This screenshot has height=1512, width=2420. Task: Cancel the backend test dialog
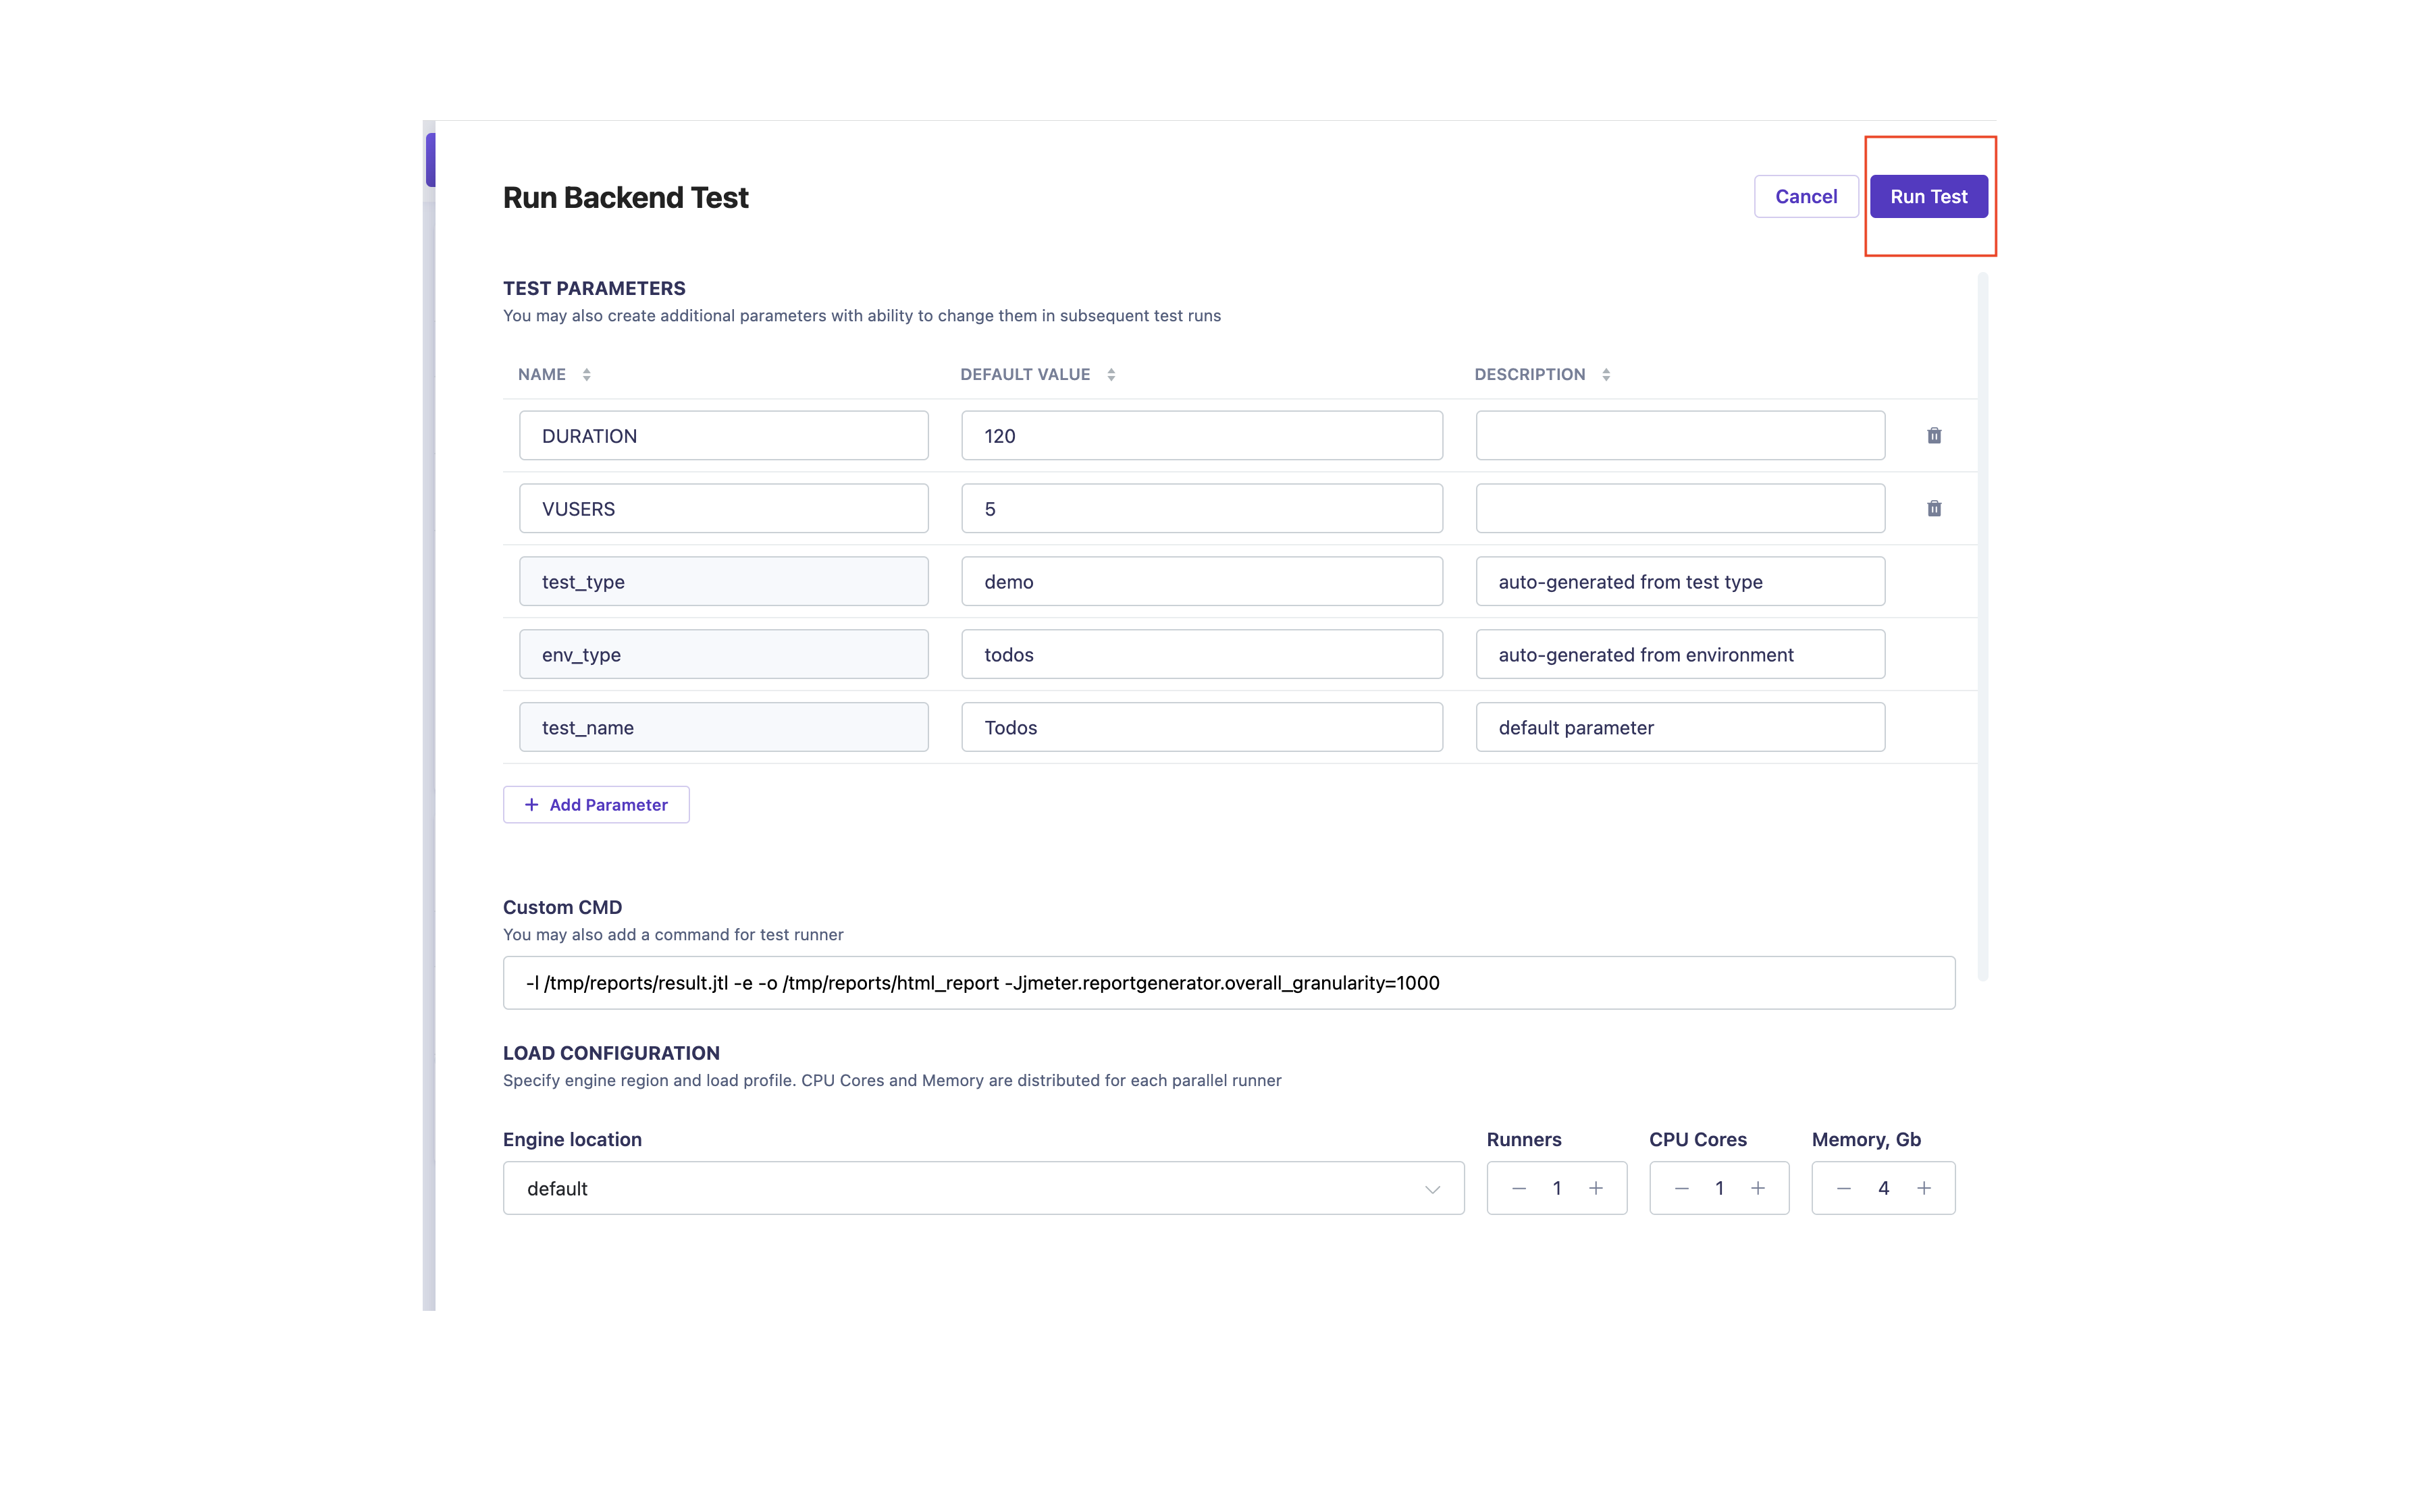click(1806, 196)
